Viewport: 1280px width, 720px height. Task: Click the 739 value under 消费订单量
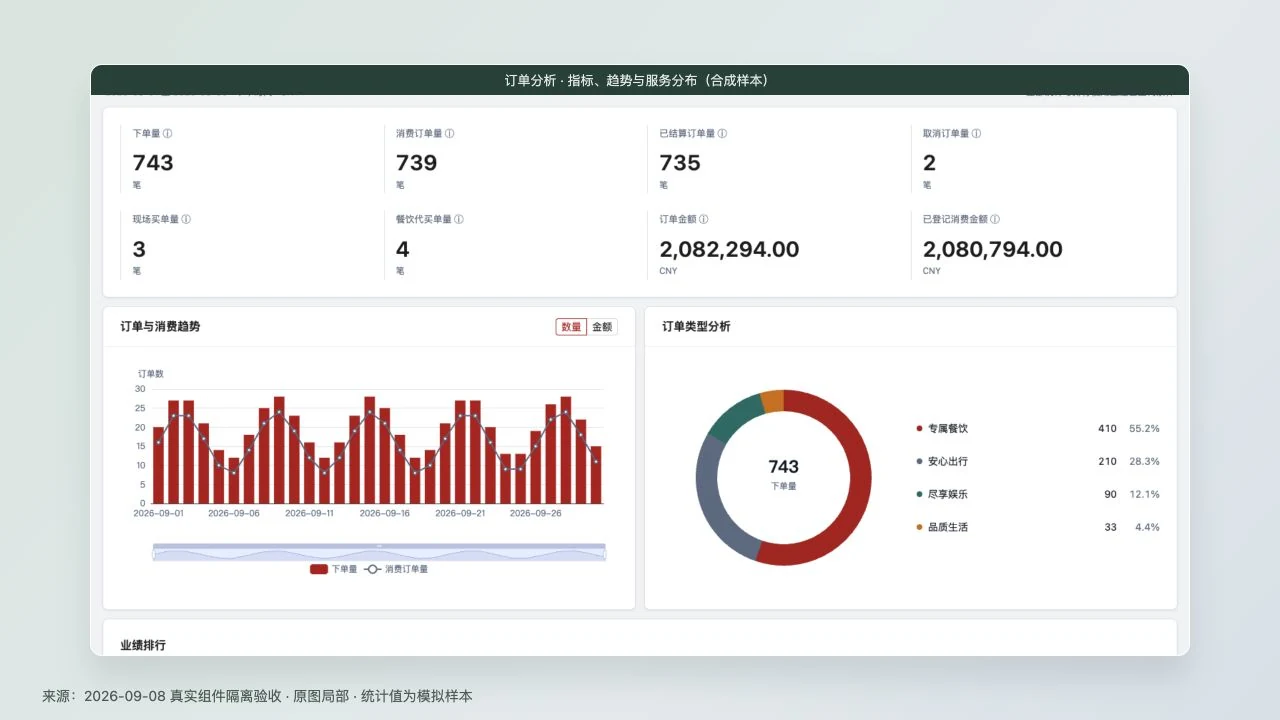point(417,163)
